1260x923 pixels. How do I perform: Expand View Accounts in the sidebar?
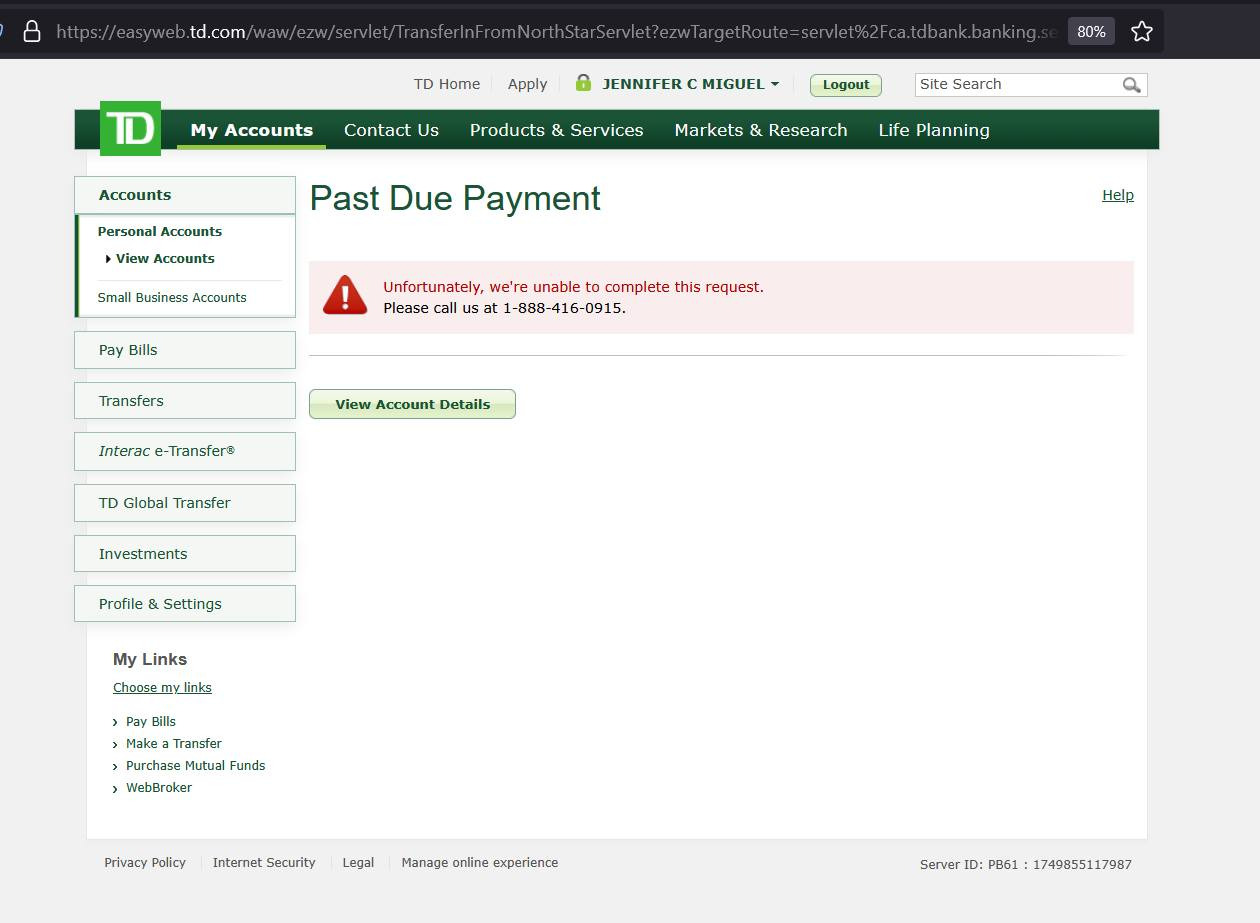coord(165,258)
